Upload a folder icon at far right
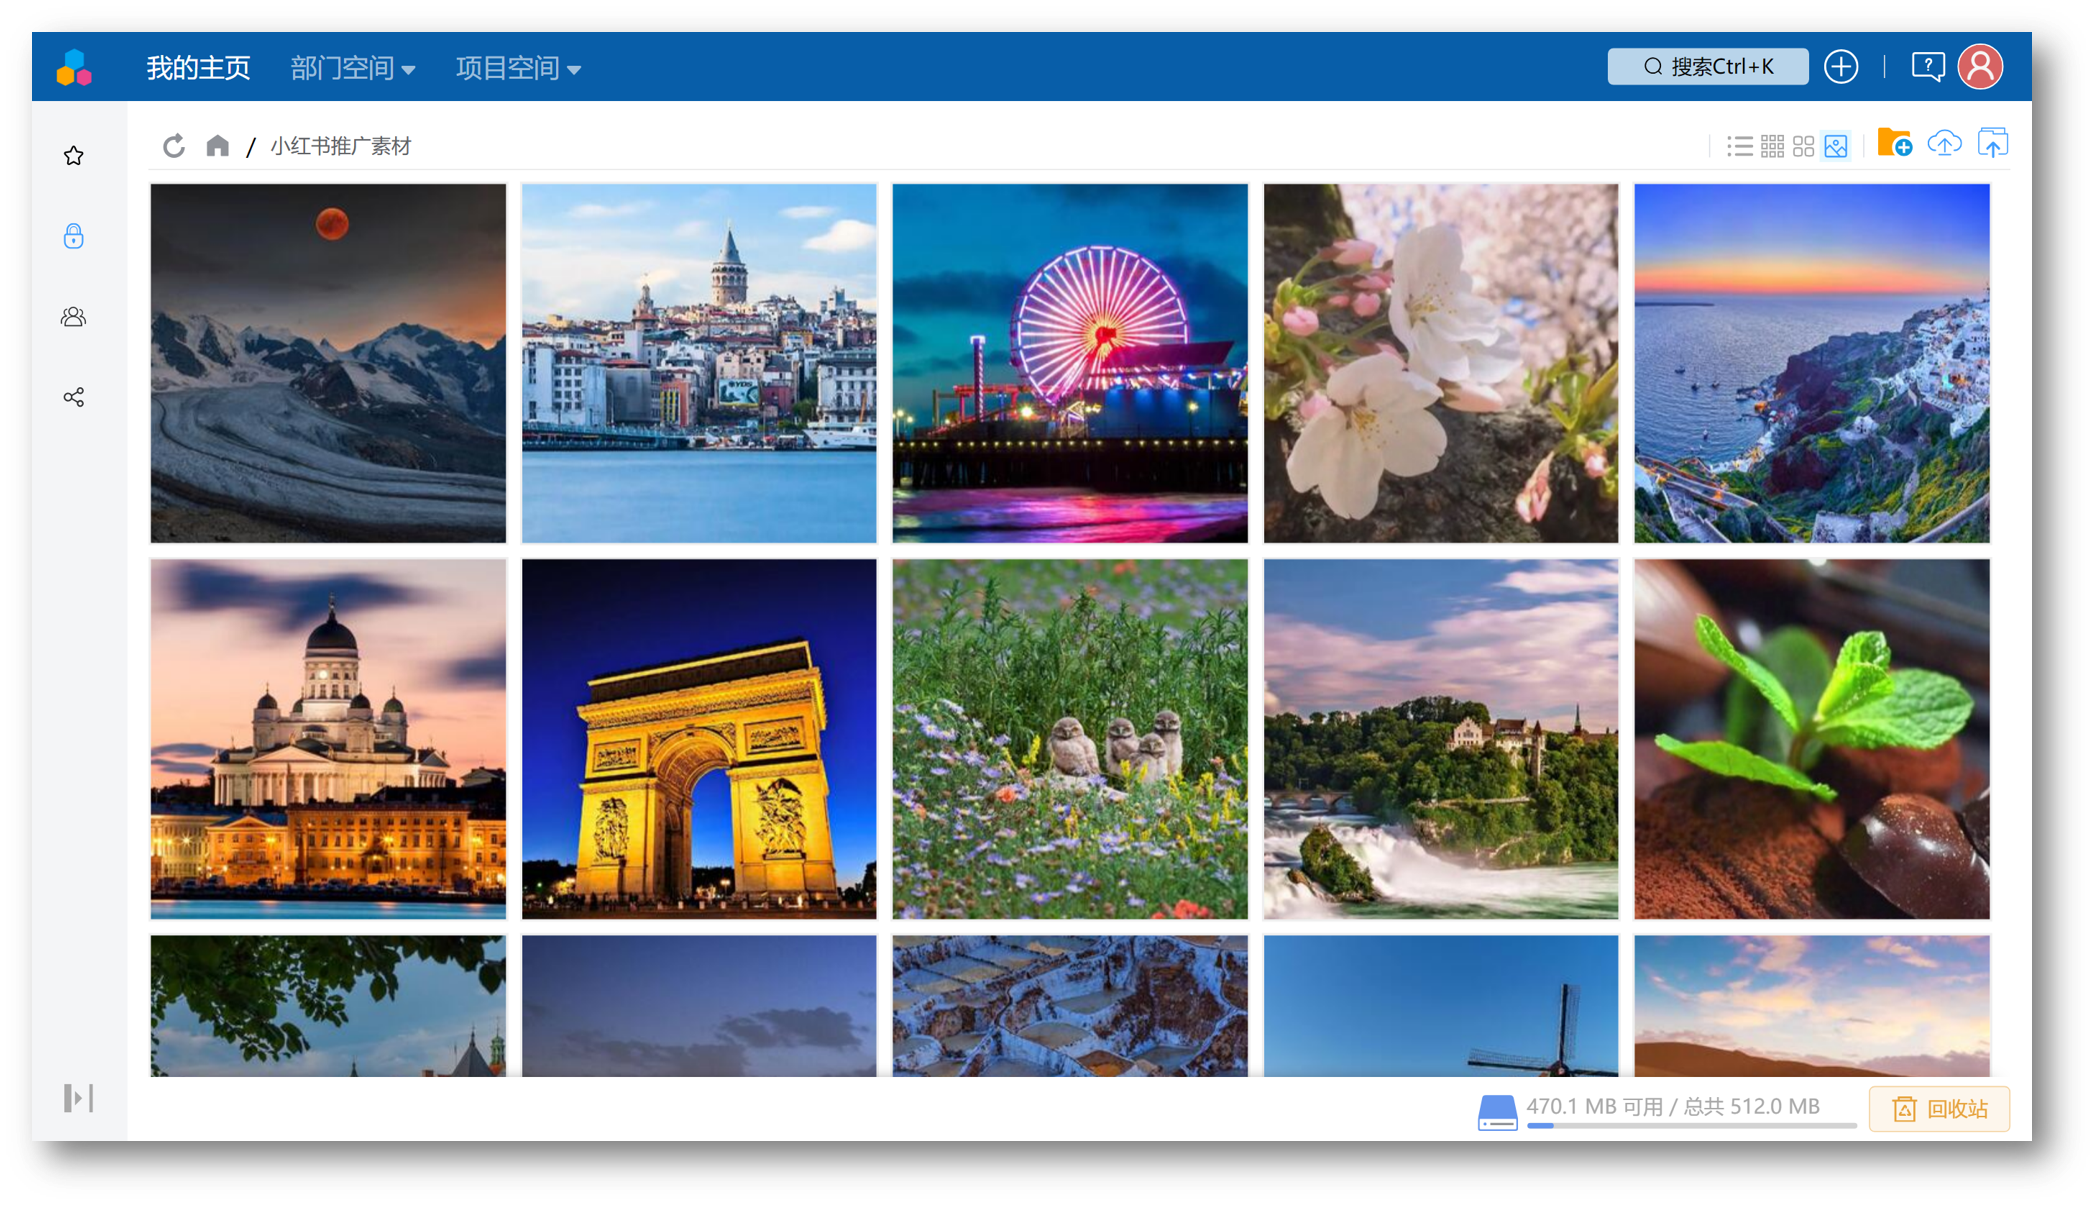Image resolution: width=2097 pixels, height=1206 pixels. (1993, 143)
